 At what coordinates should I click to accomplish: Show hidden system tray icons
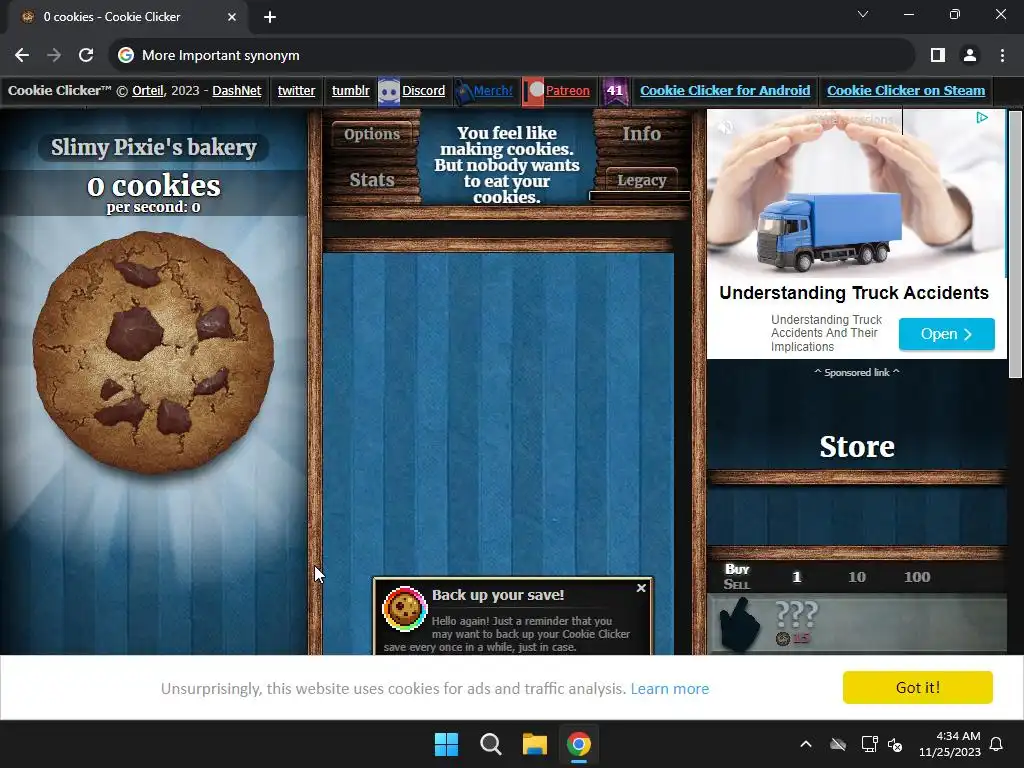coord(806,744)
